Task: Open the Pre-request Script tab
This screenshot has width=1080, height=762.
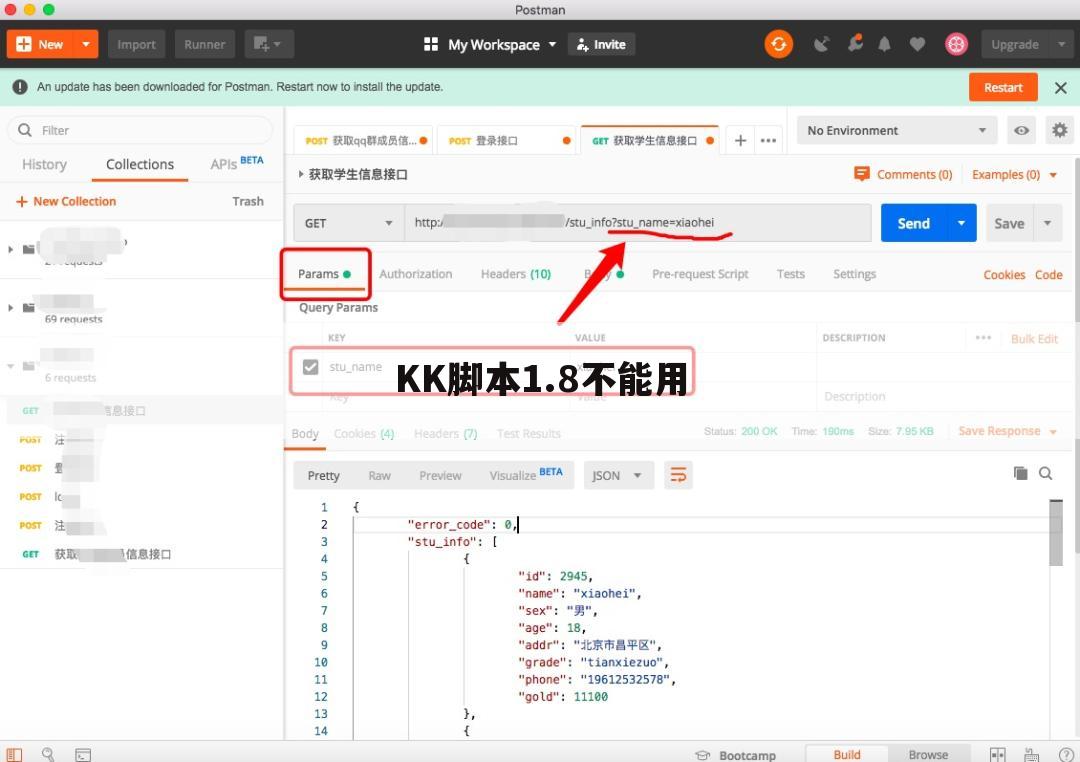Action: 700,274
